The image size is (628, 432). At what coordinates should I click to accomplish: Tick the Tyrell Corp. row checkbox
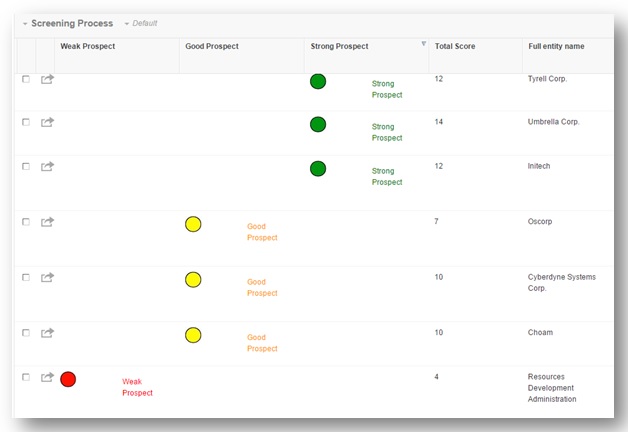26,79
